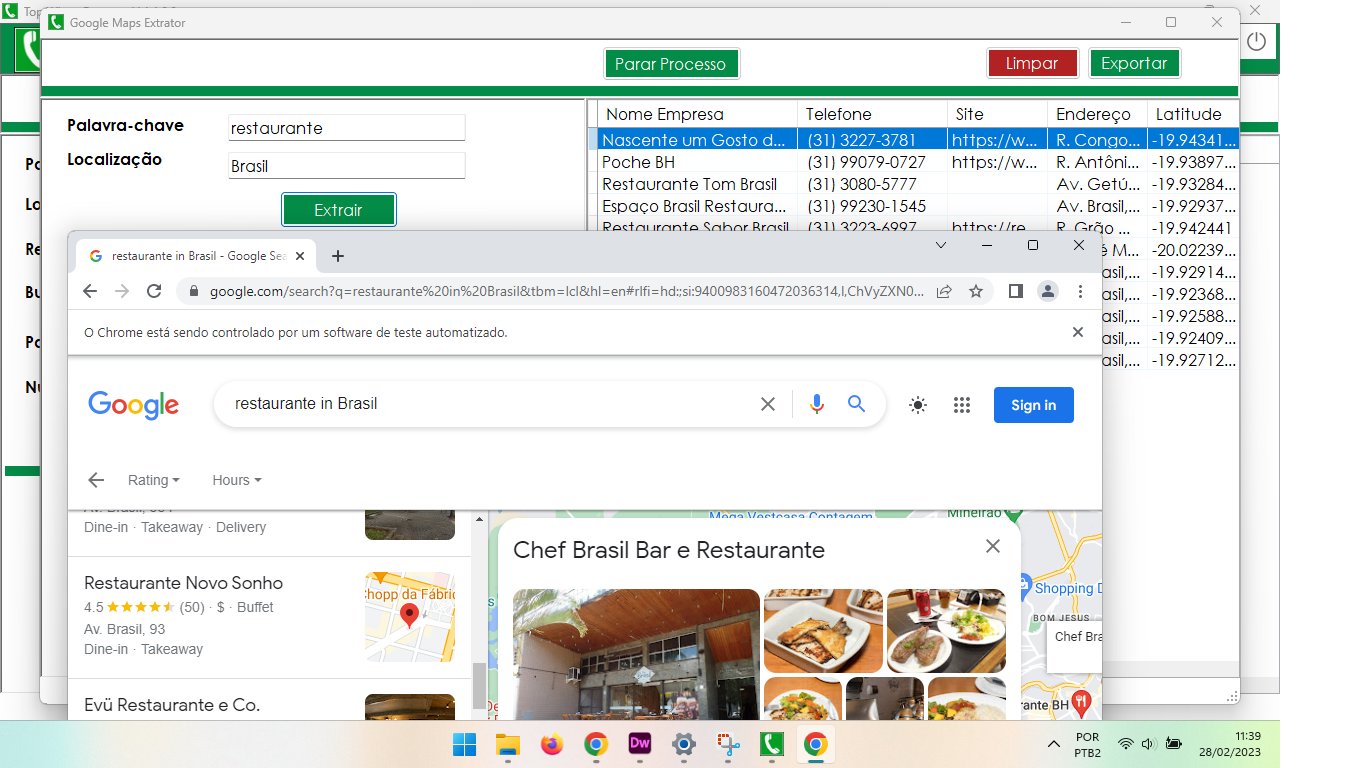Click the voice search microphone icon
1368x768 pixels.
(817, 404)
